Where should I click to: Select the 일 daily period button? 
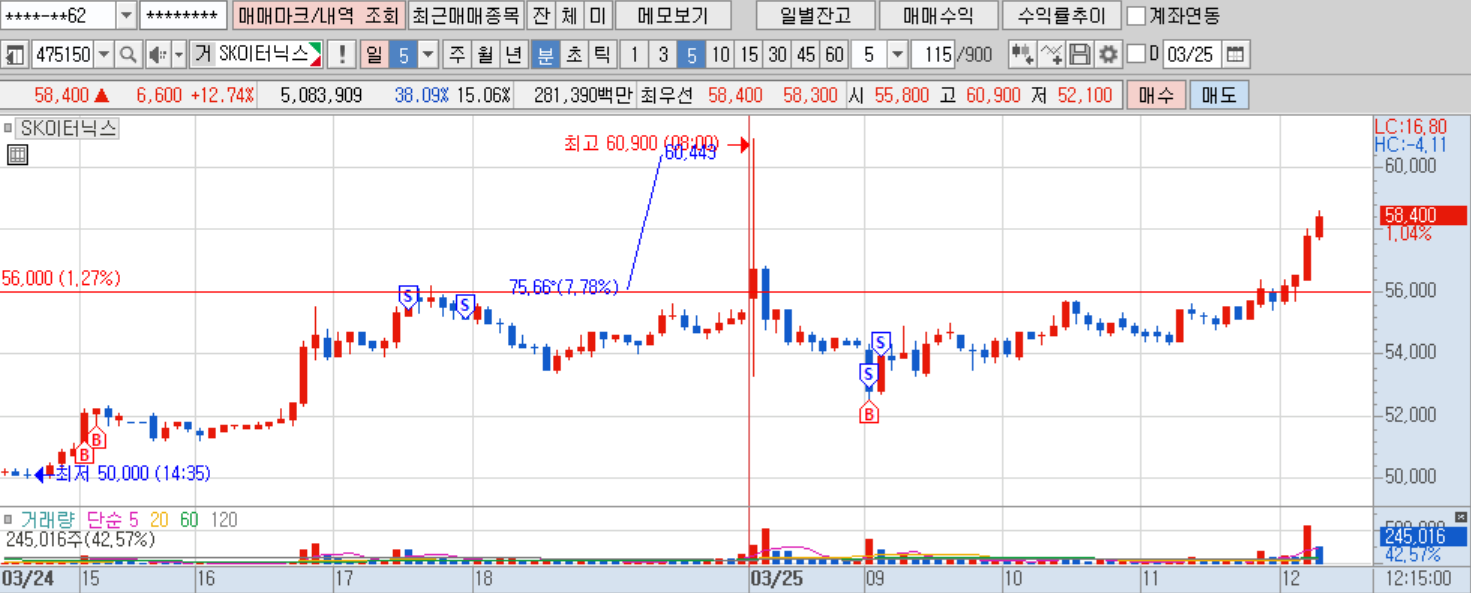(x=374, y=54)
